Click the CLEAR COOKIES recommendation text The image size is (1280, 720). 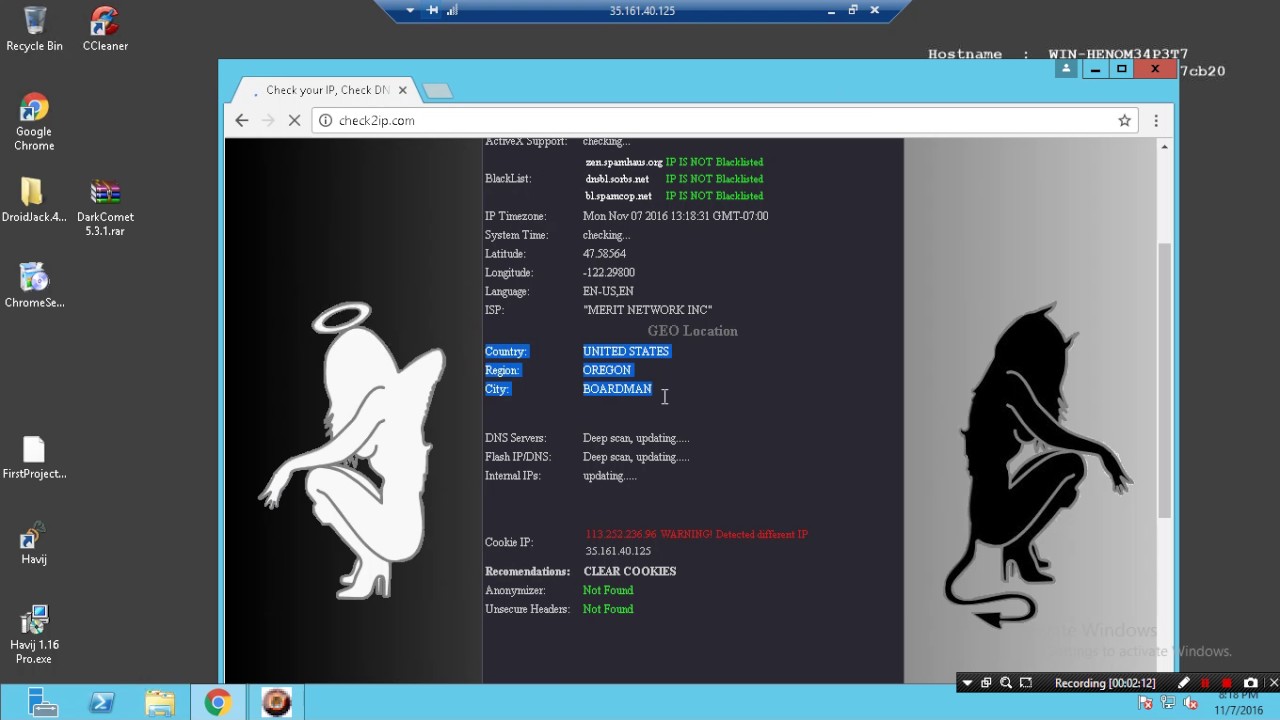point(630,571)
